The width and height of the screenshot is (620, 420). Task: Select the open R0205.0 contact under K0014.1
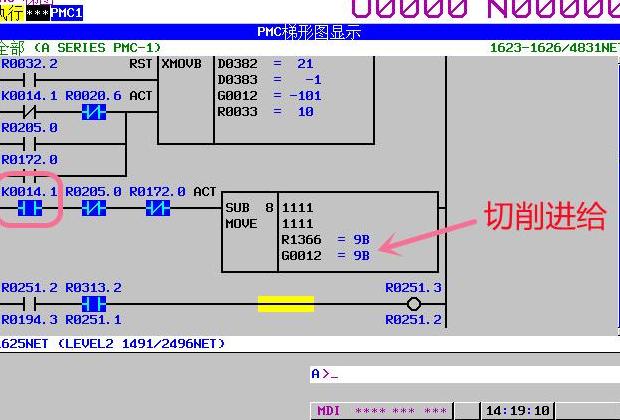point(30,144)
